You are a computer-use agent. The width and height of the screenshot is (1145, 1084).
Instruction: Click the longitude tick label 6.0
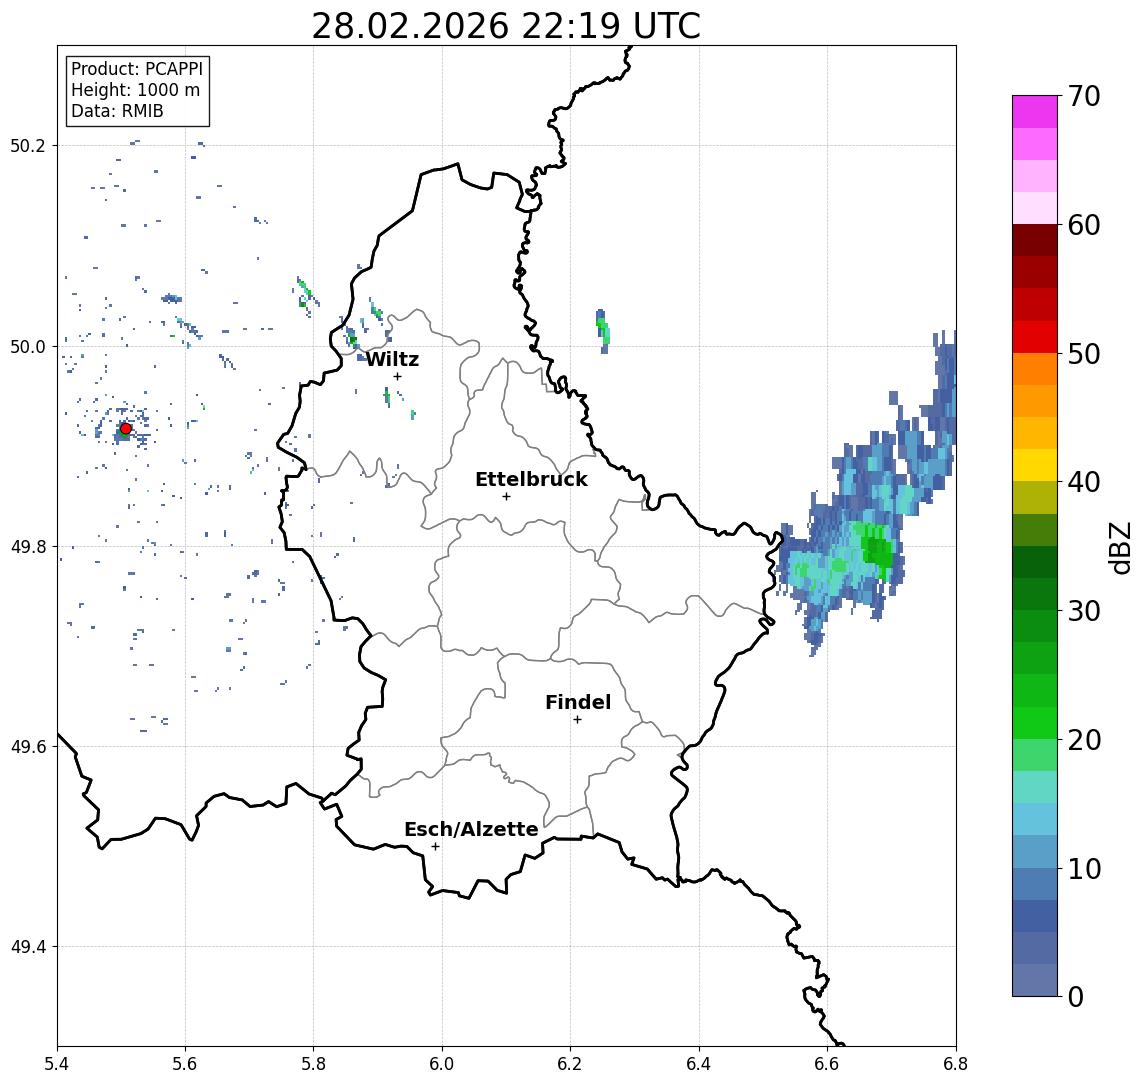click(443, 1064)
